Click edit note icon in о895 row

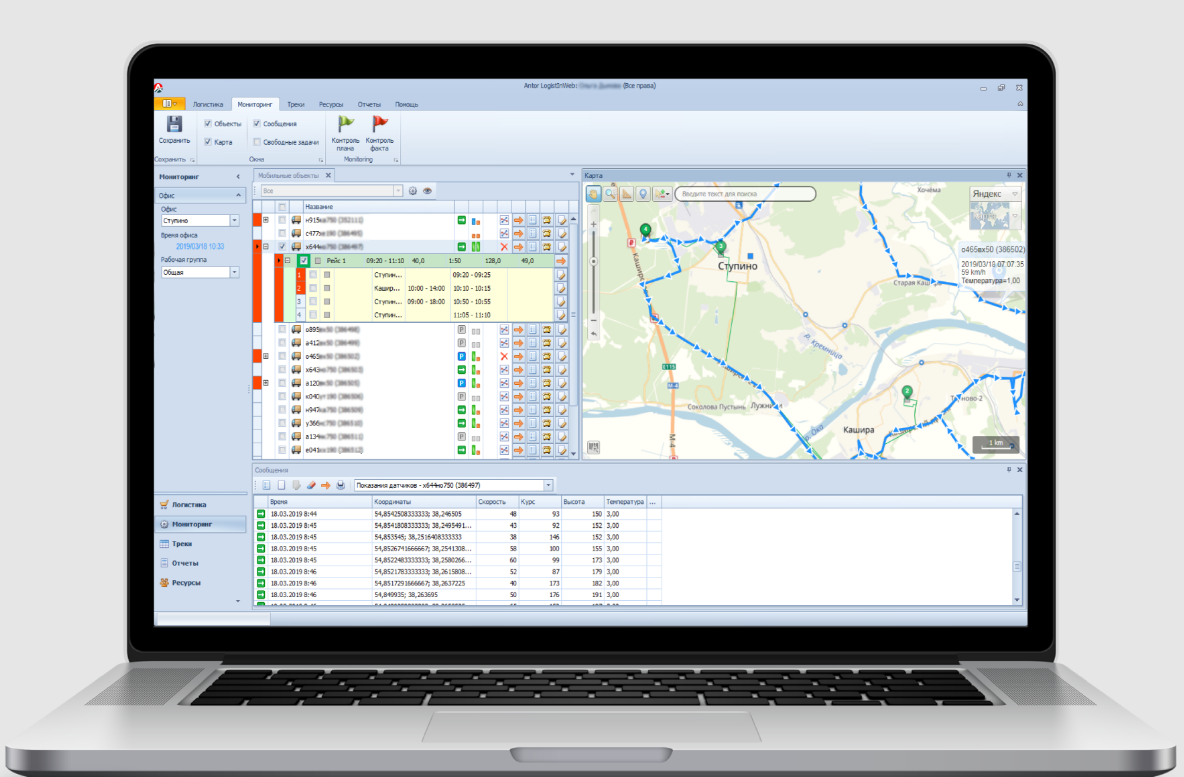point(562,330)
